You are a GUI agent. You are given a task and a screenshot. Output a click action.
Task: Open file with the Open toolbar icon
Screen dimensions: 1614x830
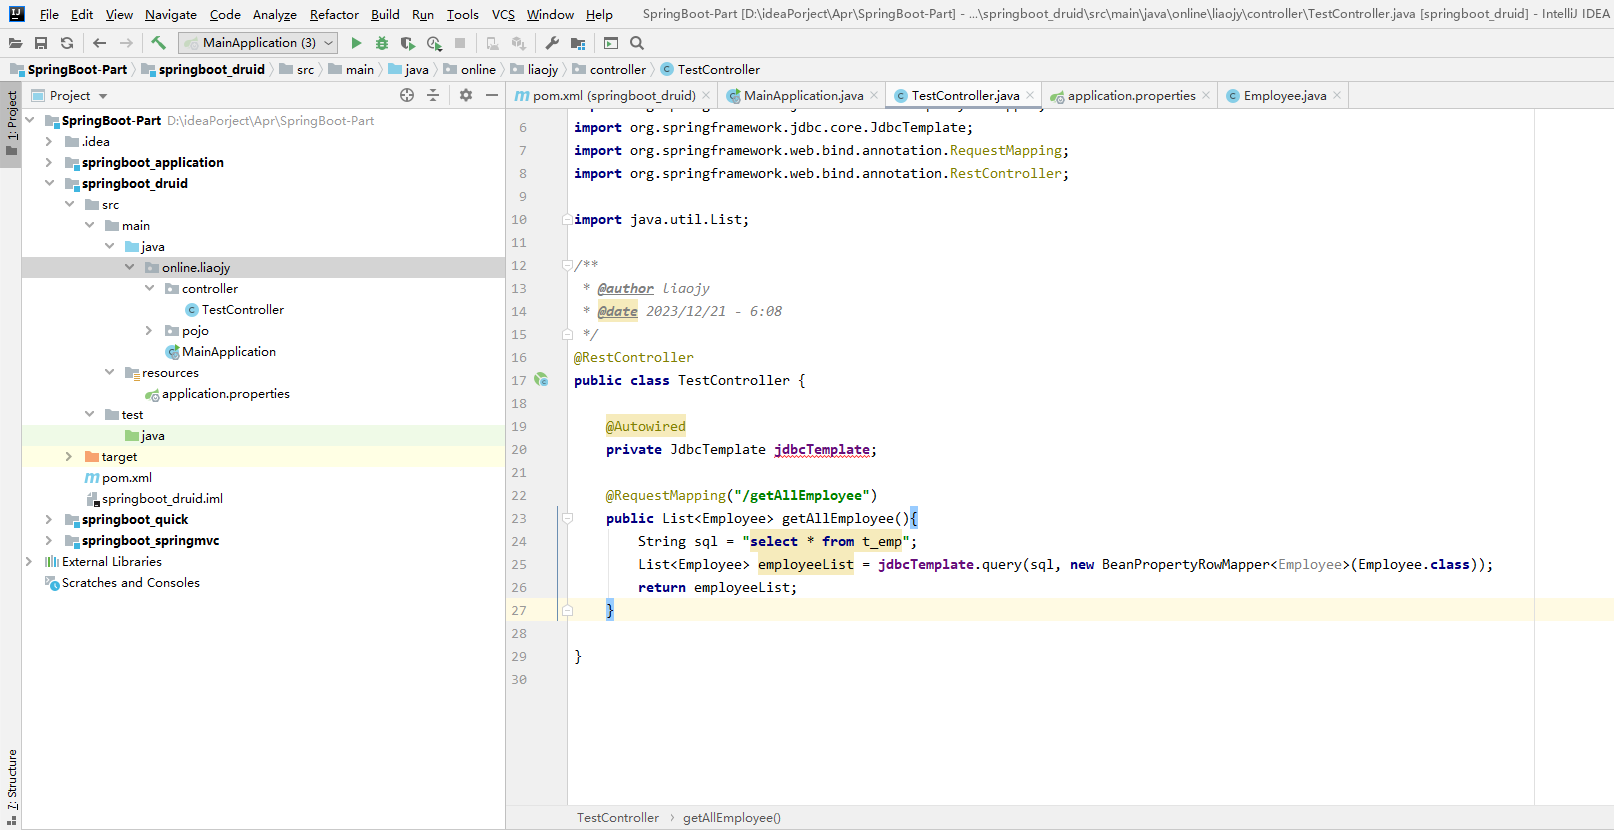(x=15, y=43)
